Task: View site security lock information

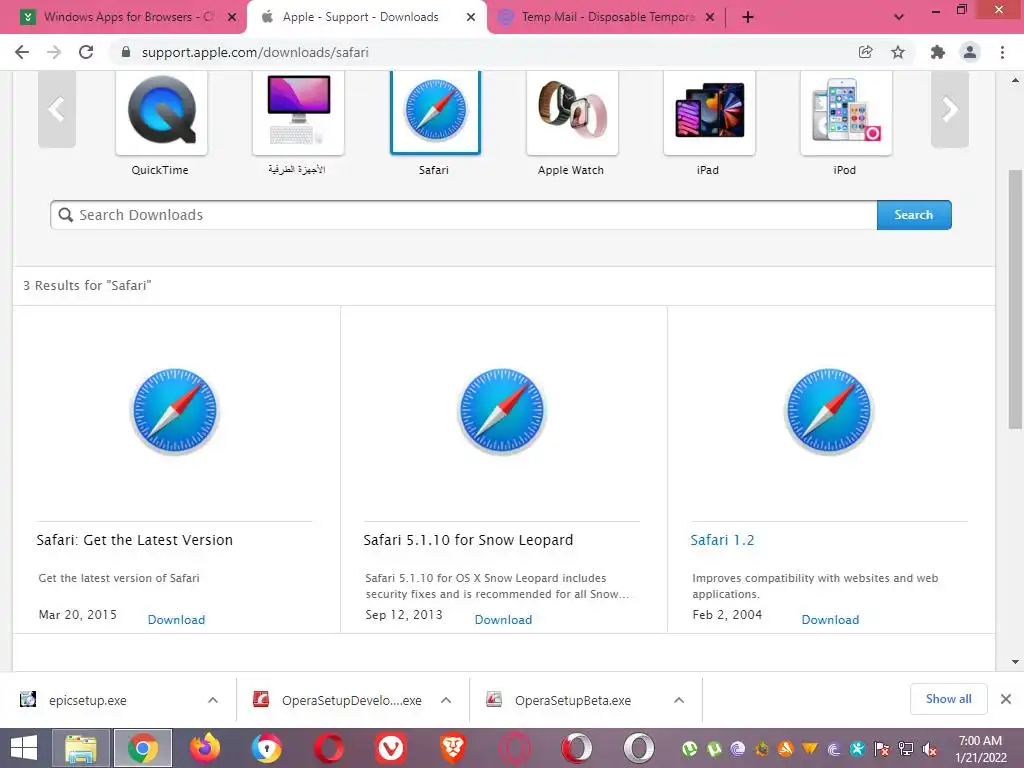Action: [x=126, y=52]
